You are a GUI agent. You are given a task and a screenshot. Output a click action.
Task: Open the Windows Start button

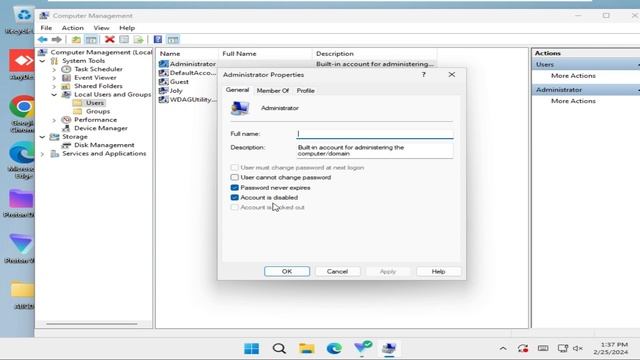click(x=251, y=349)
